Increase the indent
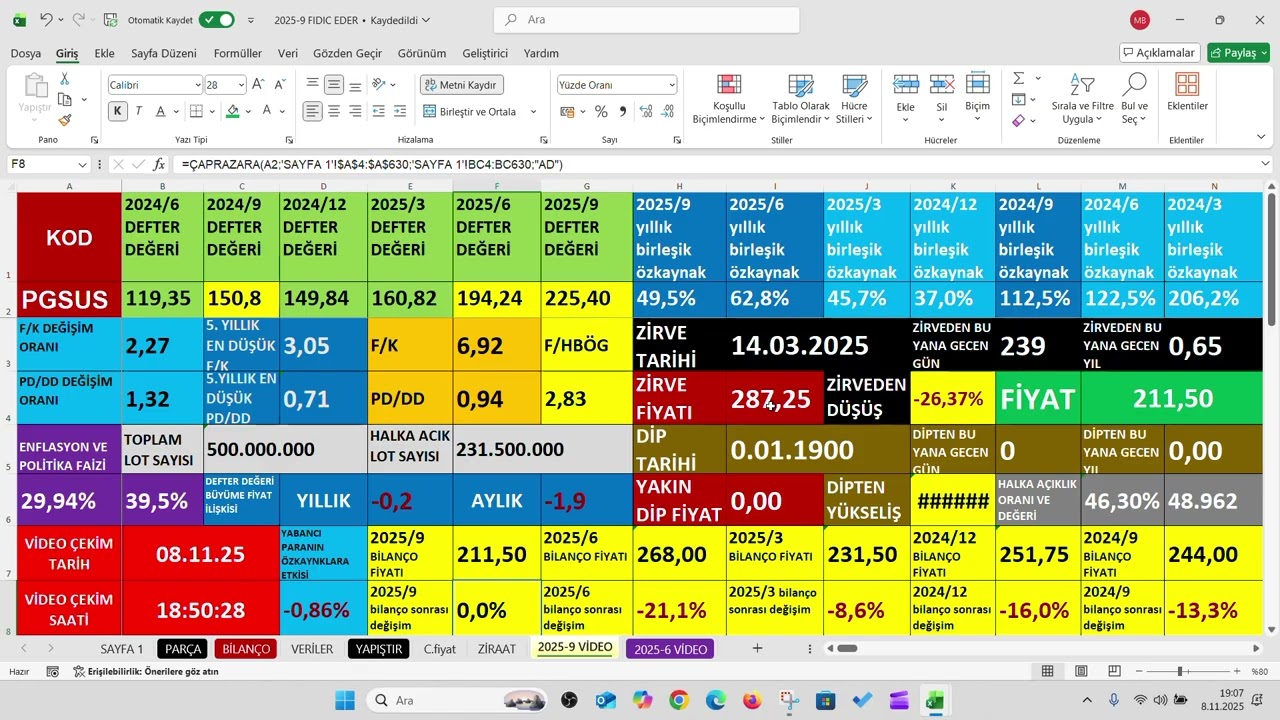The height and width of the screenshot is (720, 1280). [399, 111]
